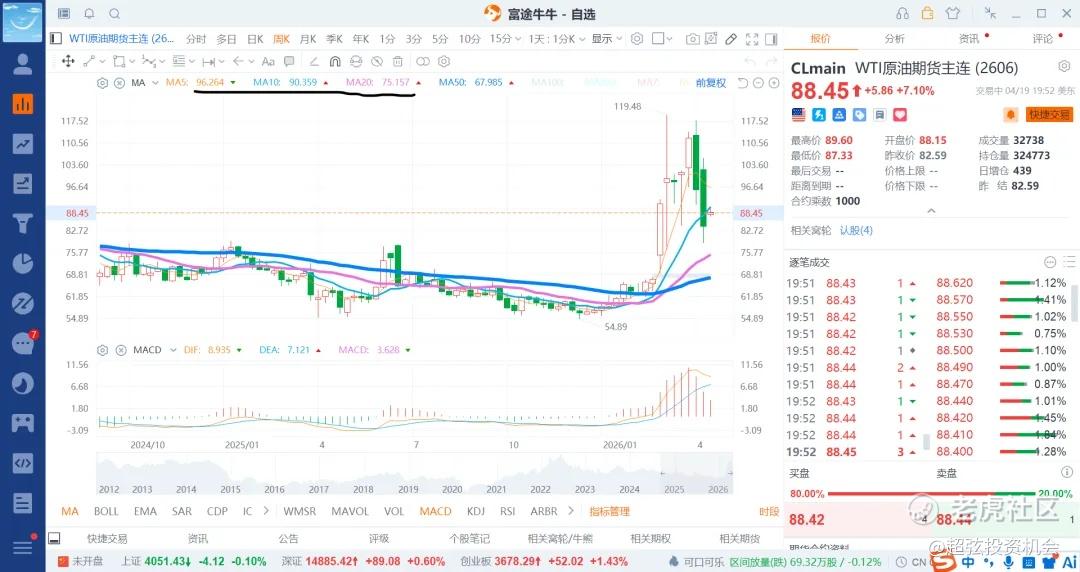Open the code script sidebar icon

tap(23, 463)
